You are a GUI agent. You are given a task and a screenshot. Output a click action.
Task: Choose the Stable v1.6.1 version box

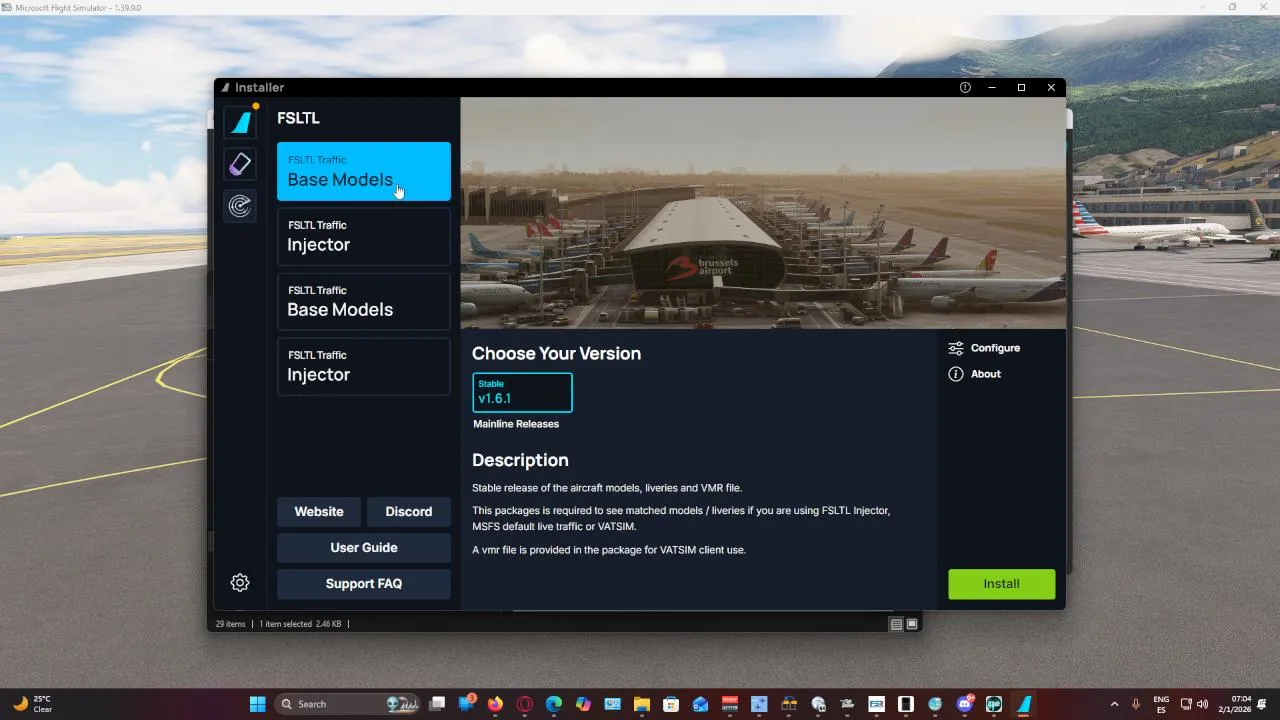pyautogui.click(x=522, y=392)
